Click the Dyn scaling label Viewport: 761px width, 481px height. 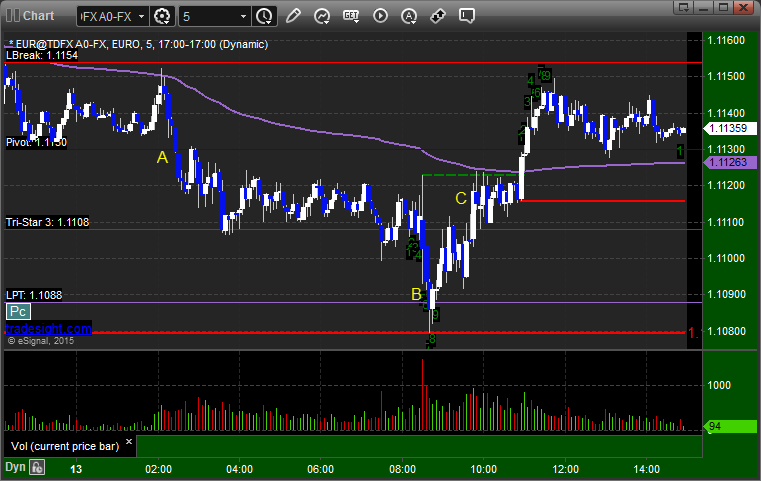[x=15, y=467]
